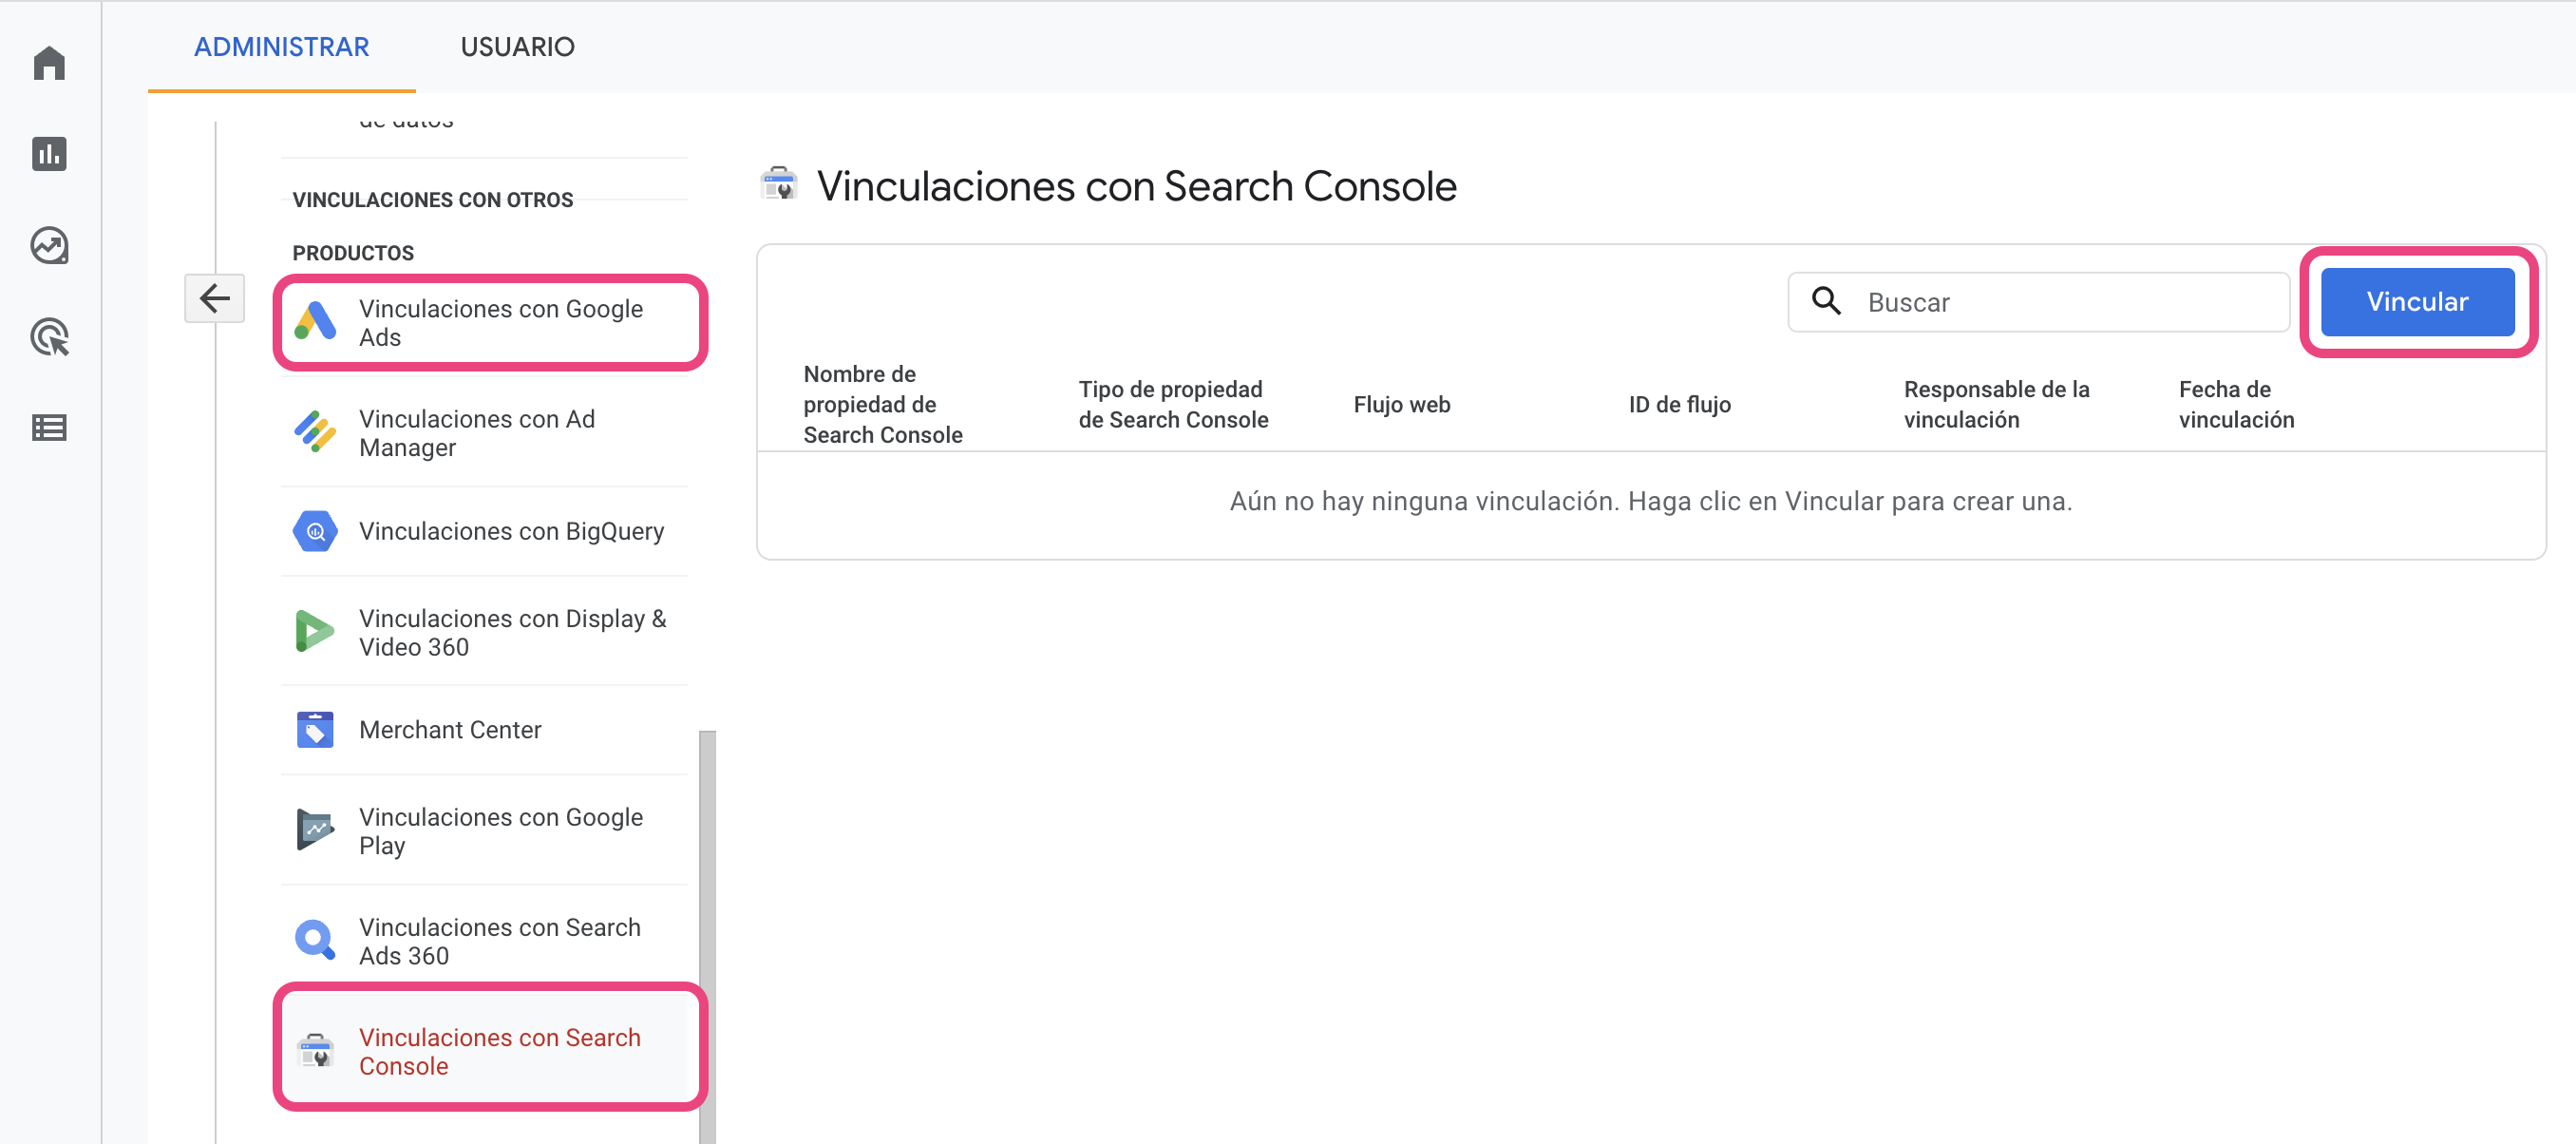Click the Google Ads logo icon
The image size is (2576, 1144).
coord(315,321)
